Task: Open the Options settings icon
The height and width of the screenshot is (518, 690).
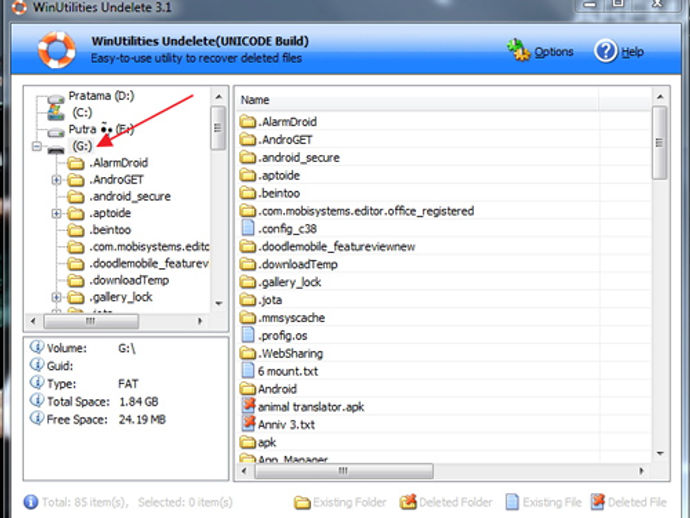Action: pyautogui.click(x=518, y=50)
